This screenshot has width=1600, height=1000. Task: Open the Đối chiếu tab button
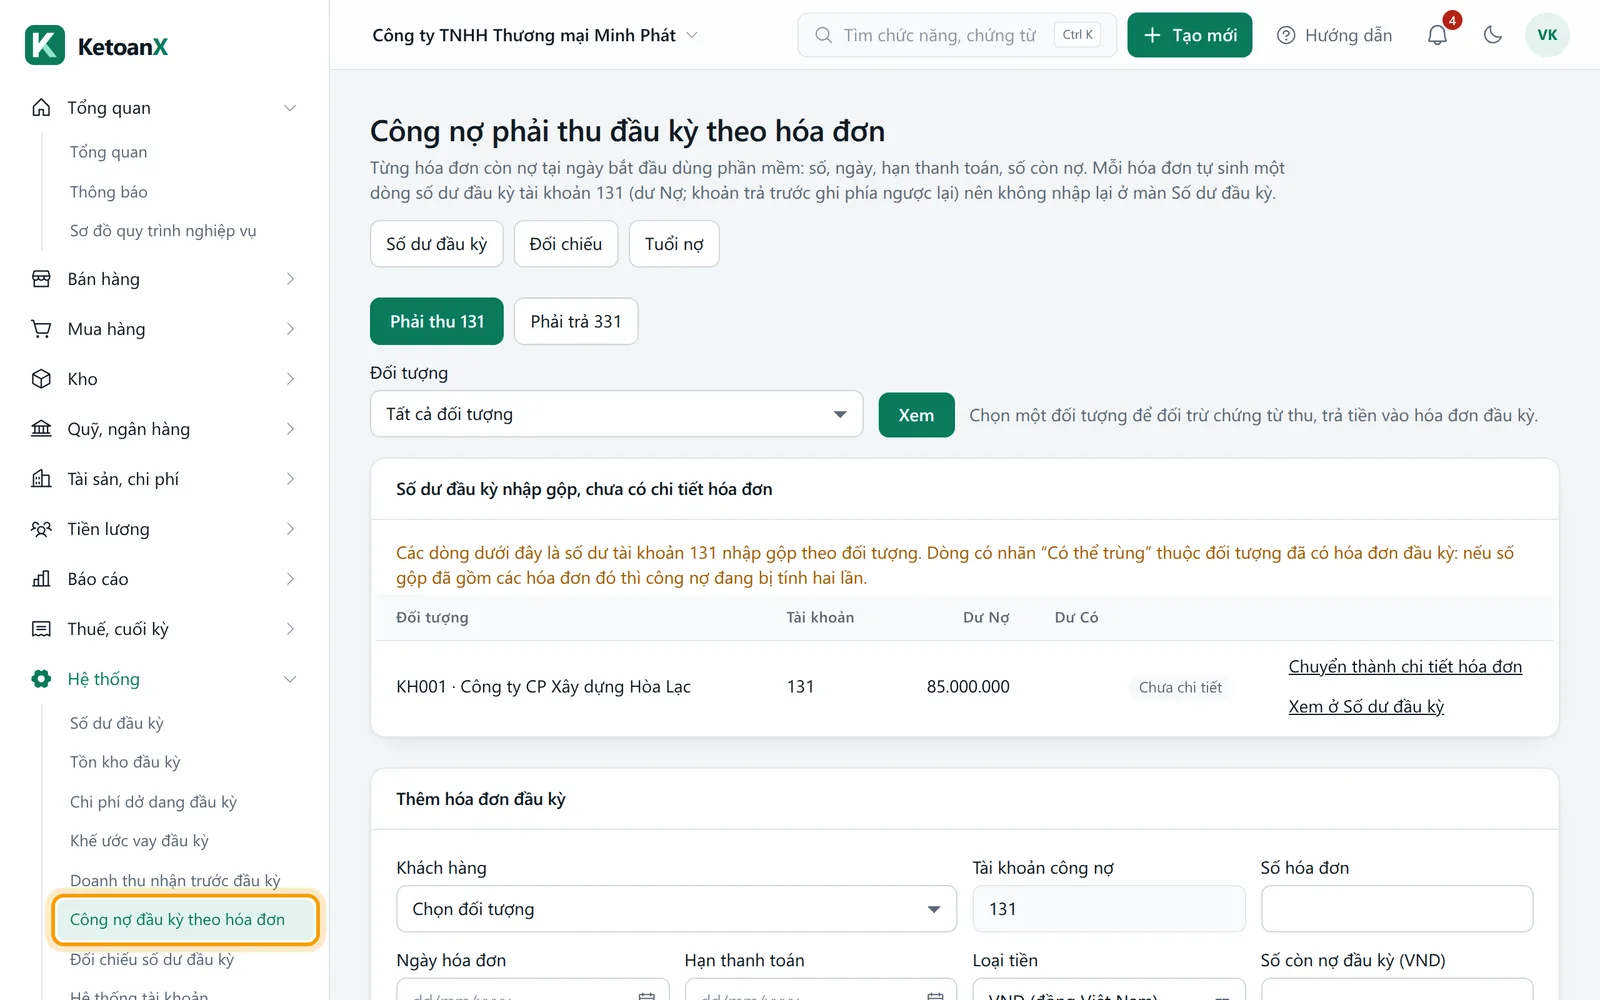tap(566, 244)
